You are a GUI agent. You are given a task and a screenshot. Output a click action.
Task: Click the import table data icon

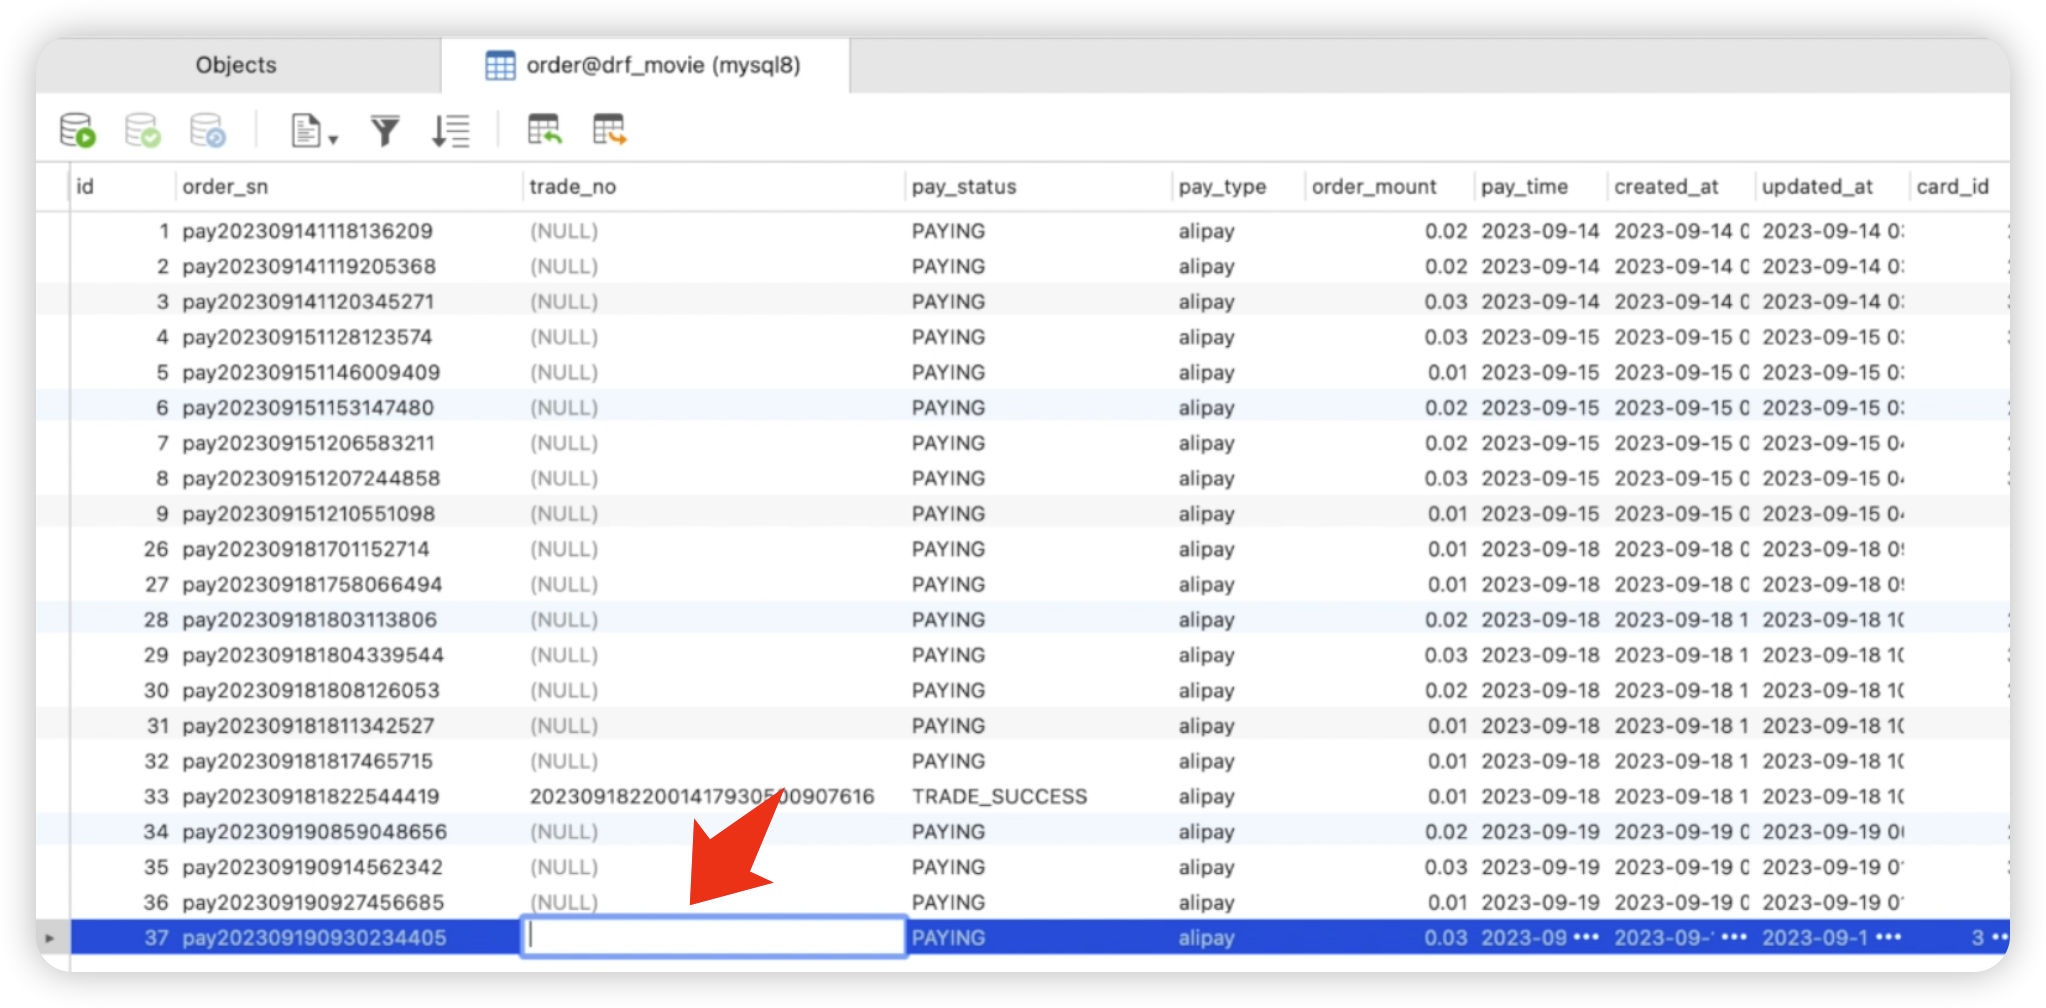coord(545,130)
